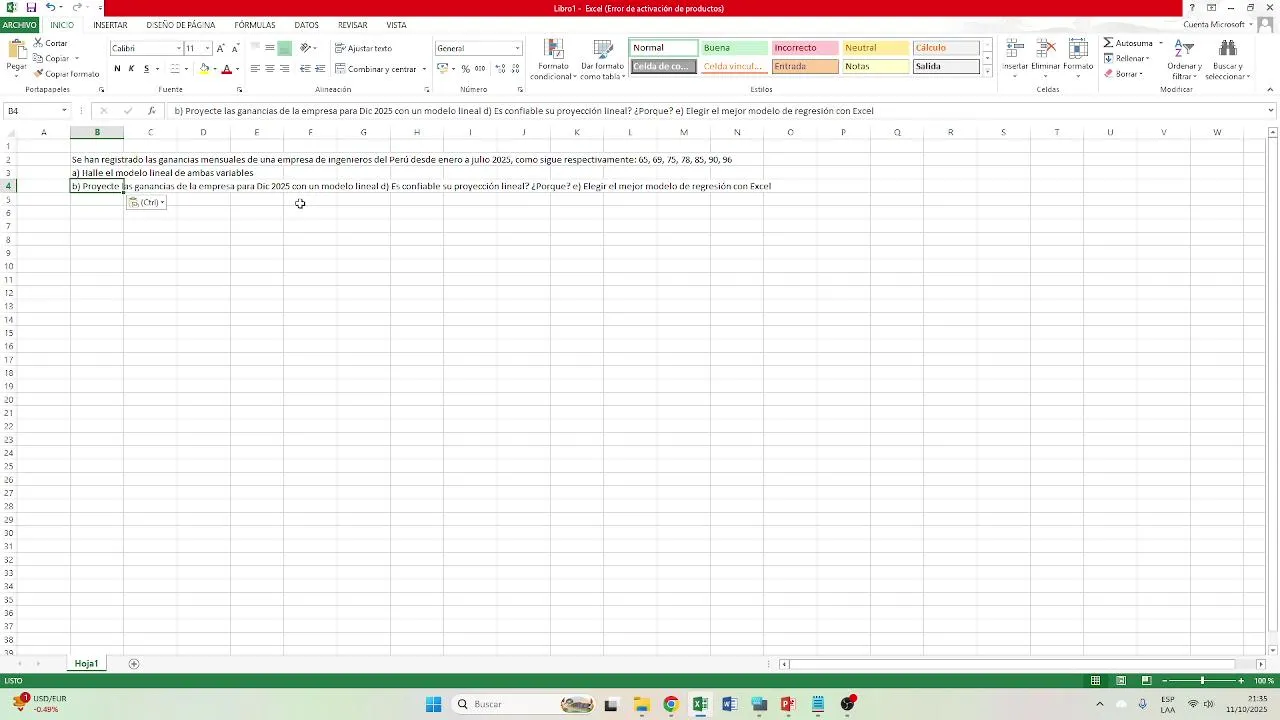This screenshot has width=1280, height=720.
Task: Expand Dar formato como tabla menu
Action: [x=602, y=60]
